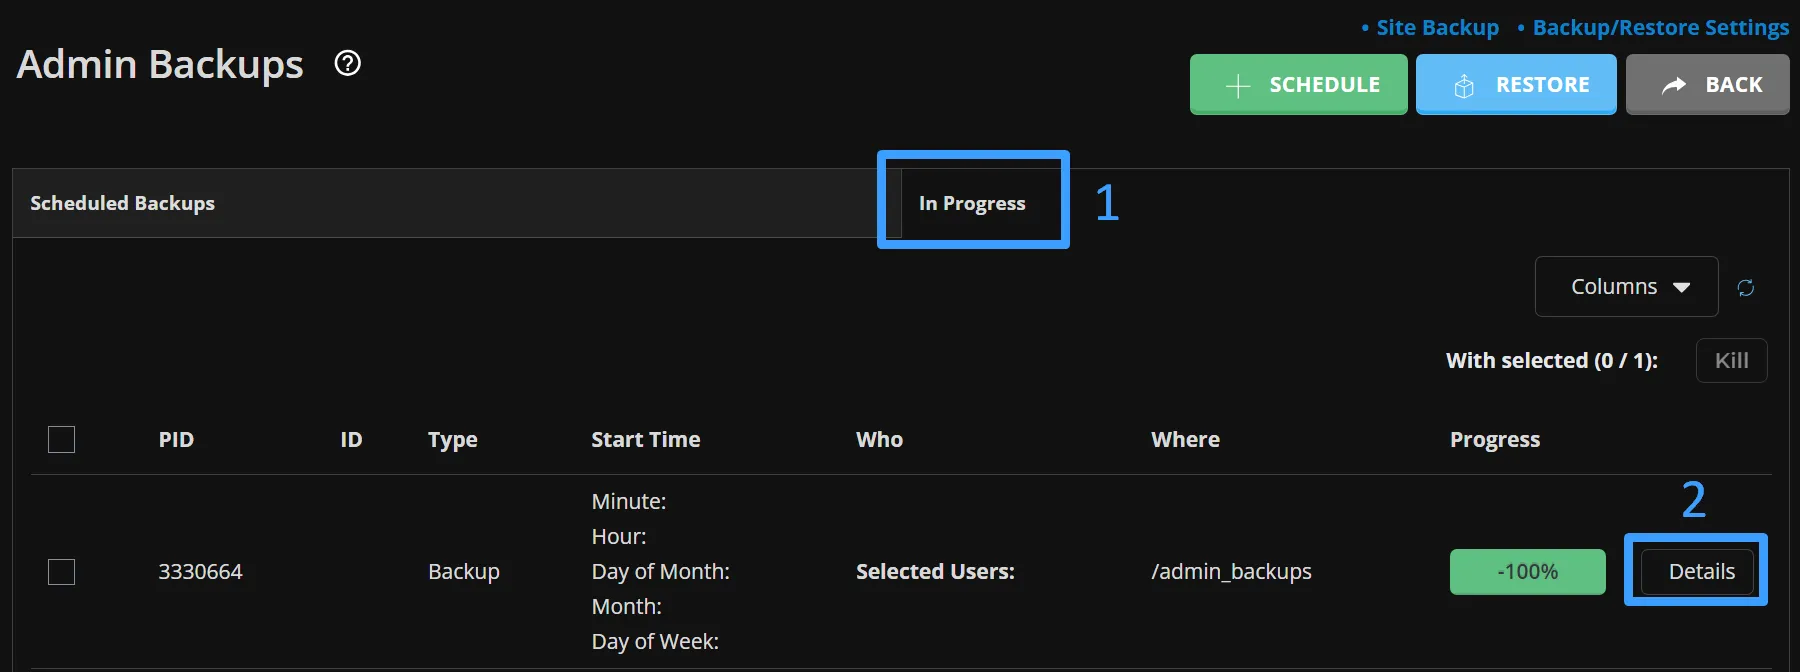Screen dimensions: 1800x672
Task: Click the plus icon on Schedule
Action: [x=1238, y=86]
